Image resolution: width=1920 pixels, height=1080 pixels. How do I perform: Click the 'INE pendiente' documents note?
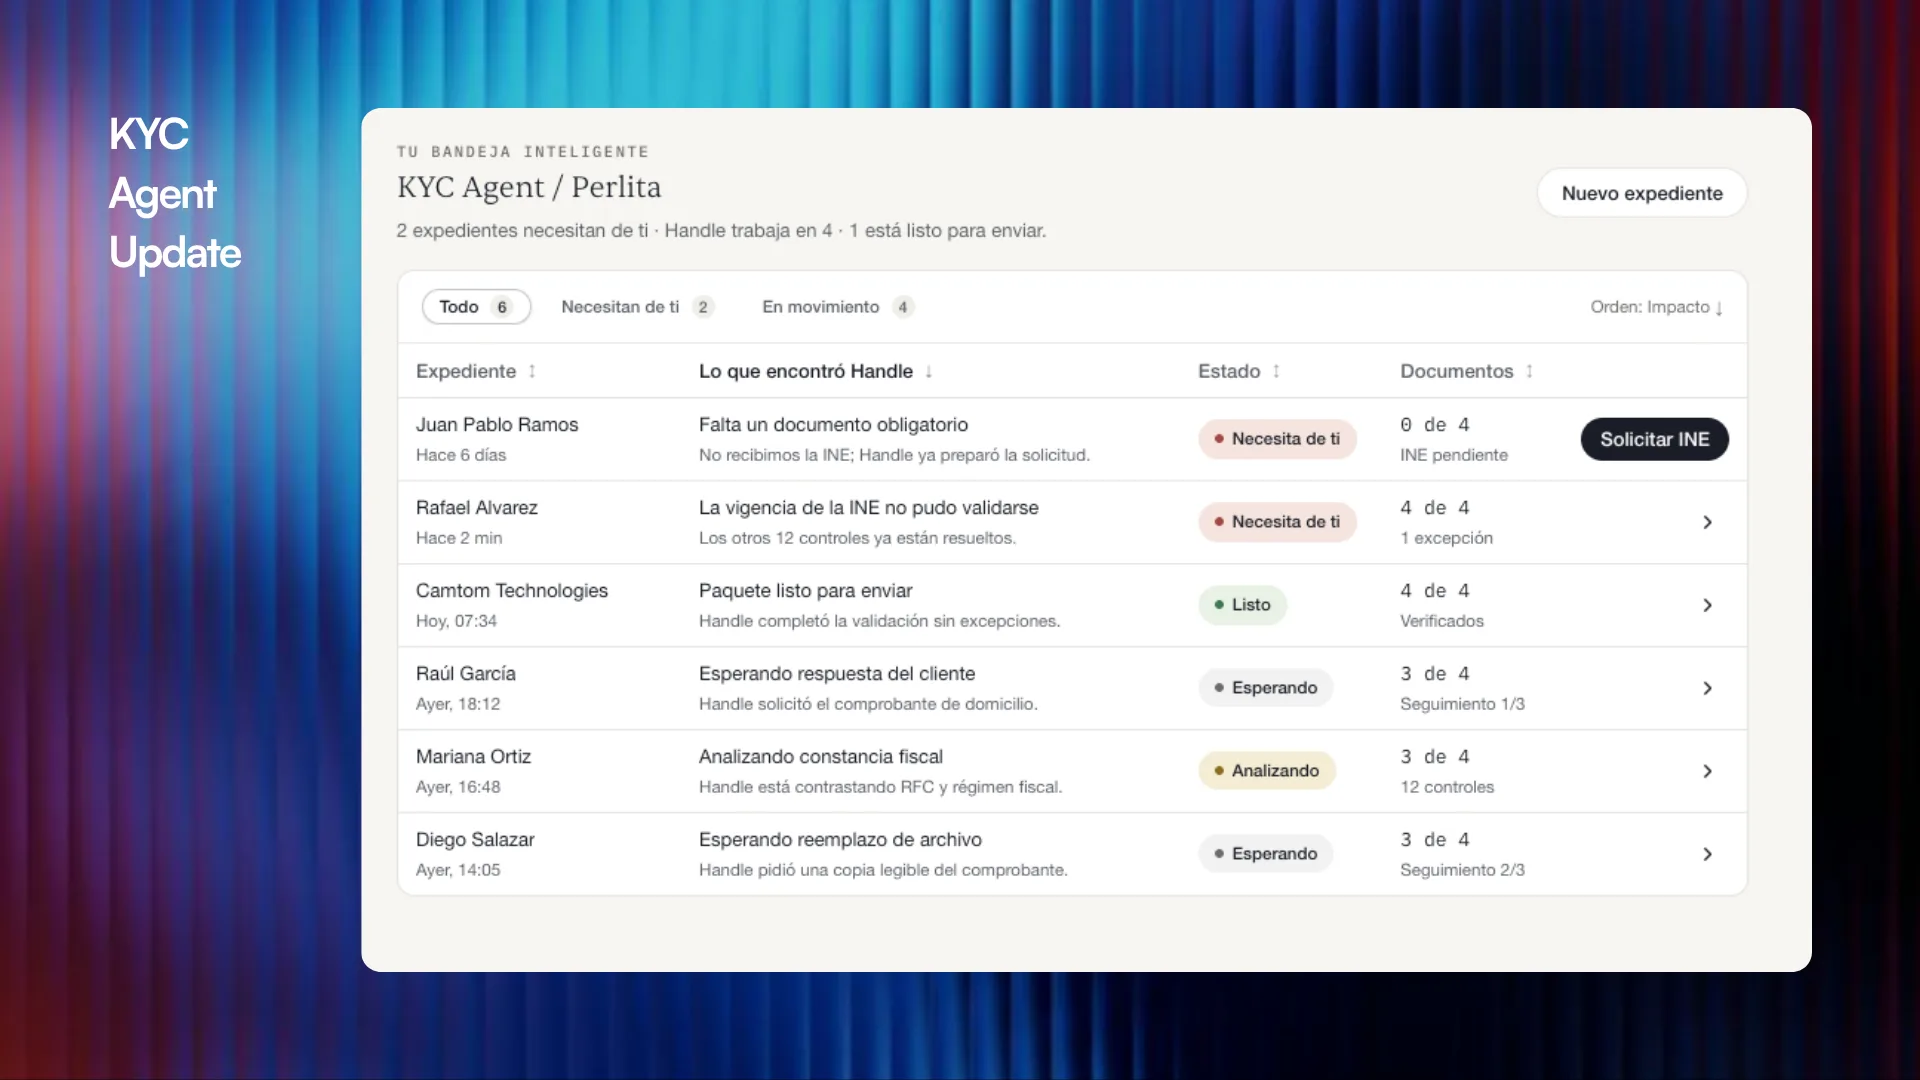pyautogui.click(x=1454, y=455)
